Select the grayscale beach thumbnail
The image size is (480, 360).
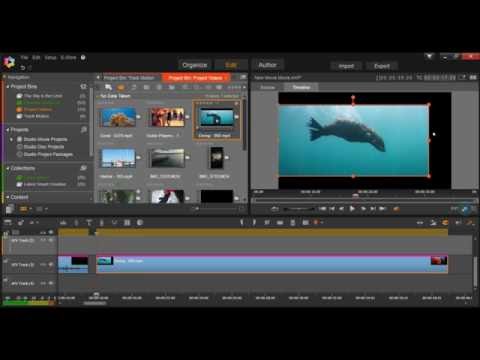click(167, 158)
